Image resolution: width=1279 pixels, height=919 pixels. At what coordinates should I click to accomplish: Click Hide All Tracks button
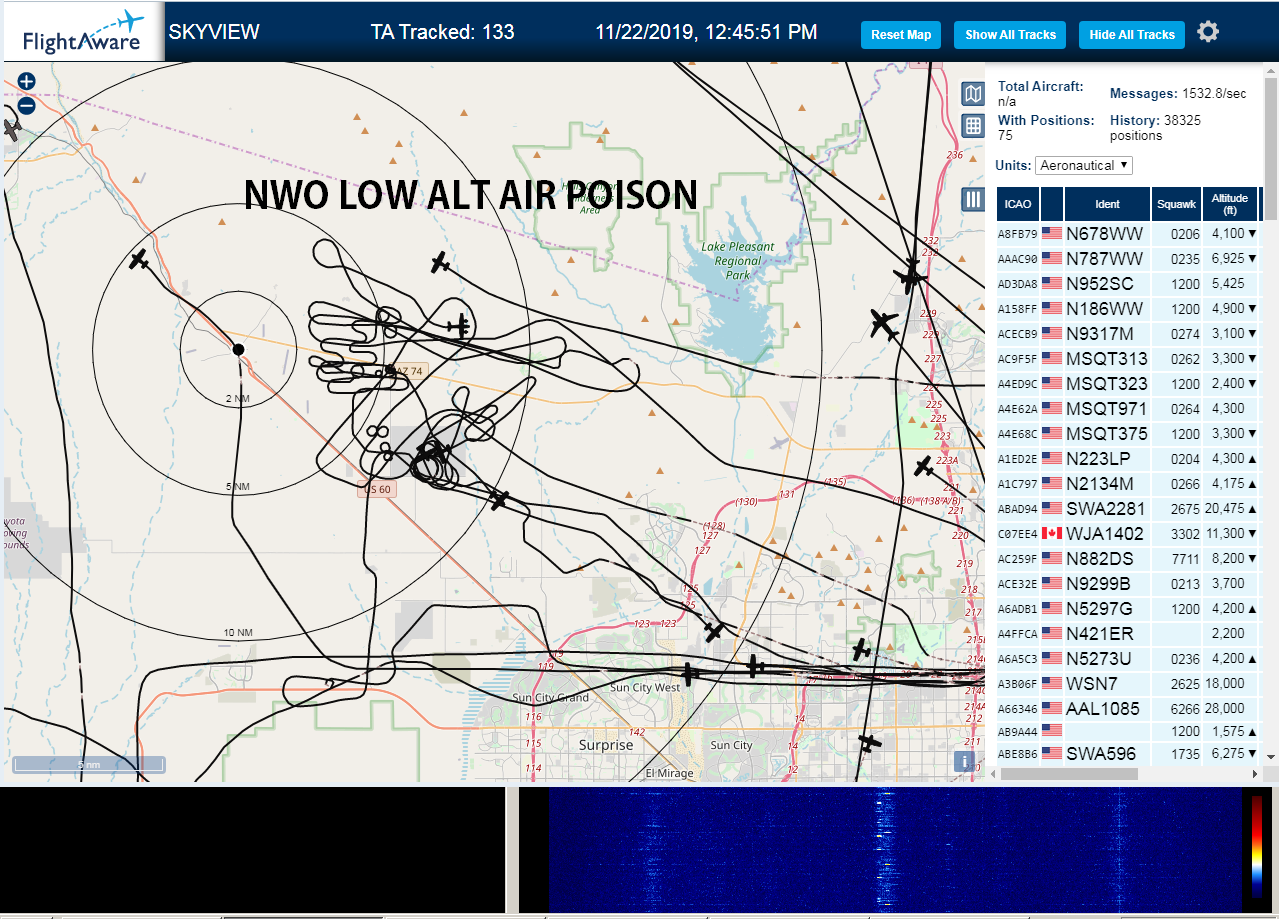click(1132, 34)
